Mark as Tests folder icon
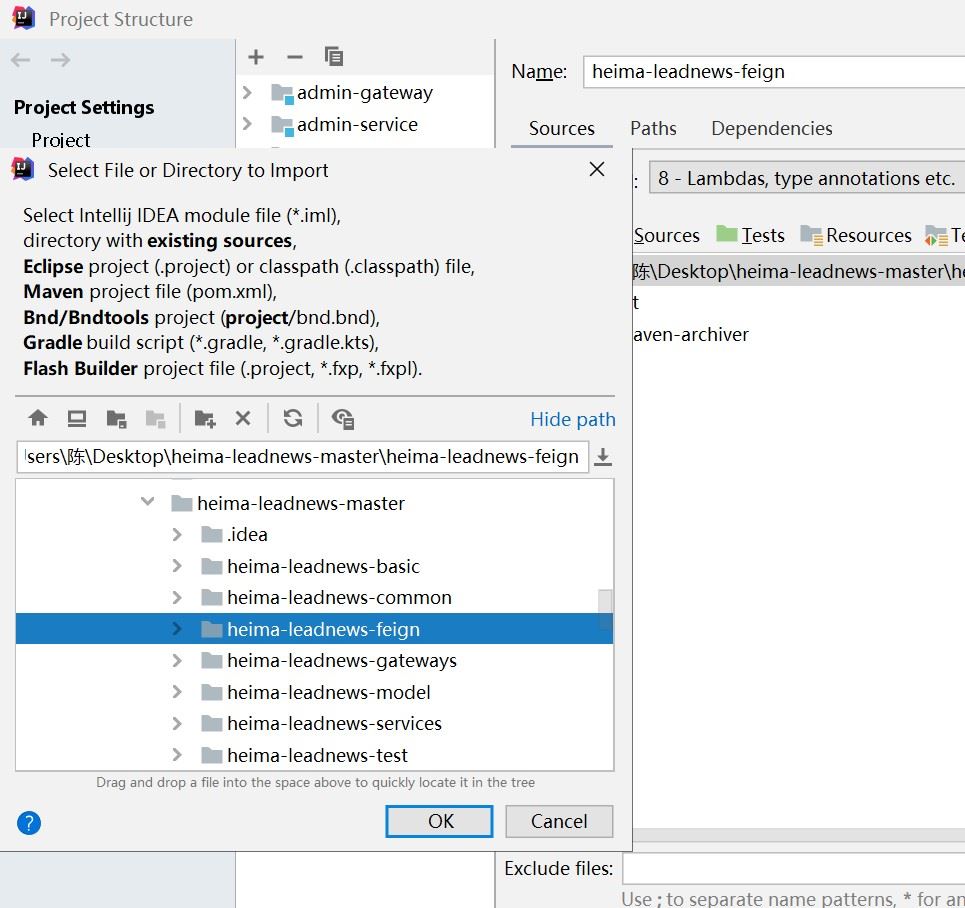Screen dimensions: 965x908 [727, 234]
